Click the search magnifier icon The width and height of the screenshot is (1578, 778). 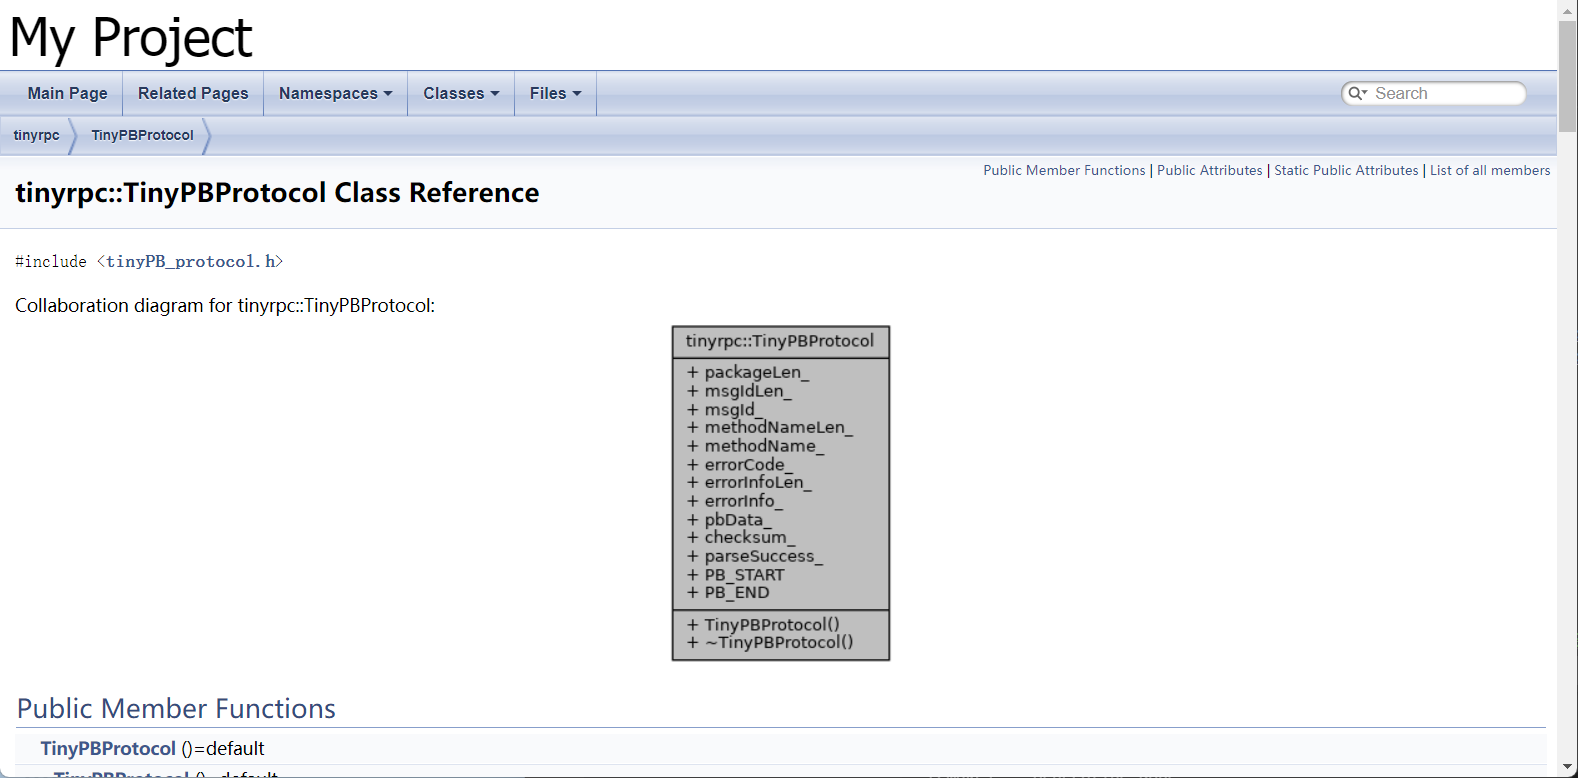click(1356, 93)
